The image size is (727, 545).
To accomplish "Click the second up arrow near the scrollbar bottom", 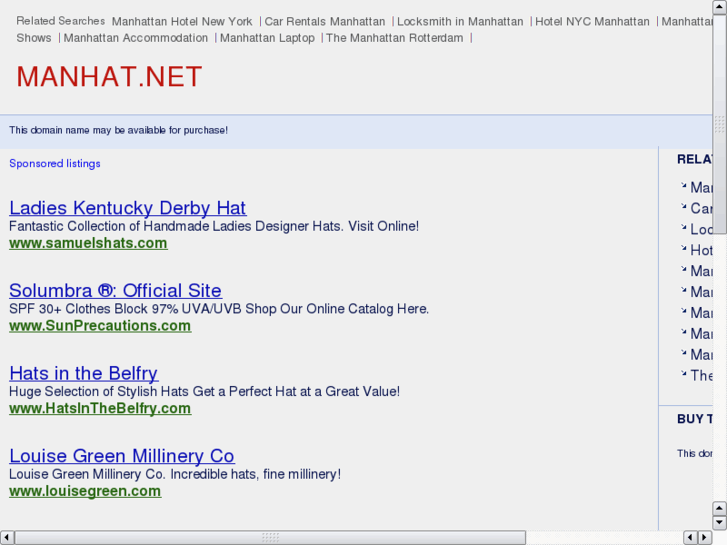I will [x=719, y=508].
